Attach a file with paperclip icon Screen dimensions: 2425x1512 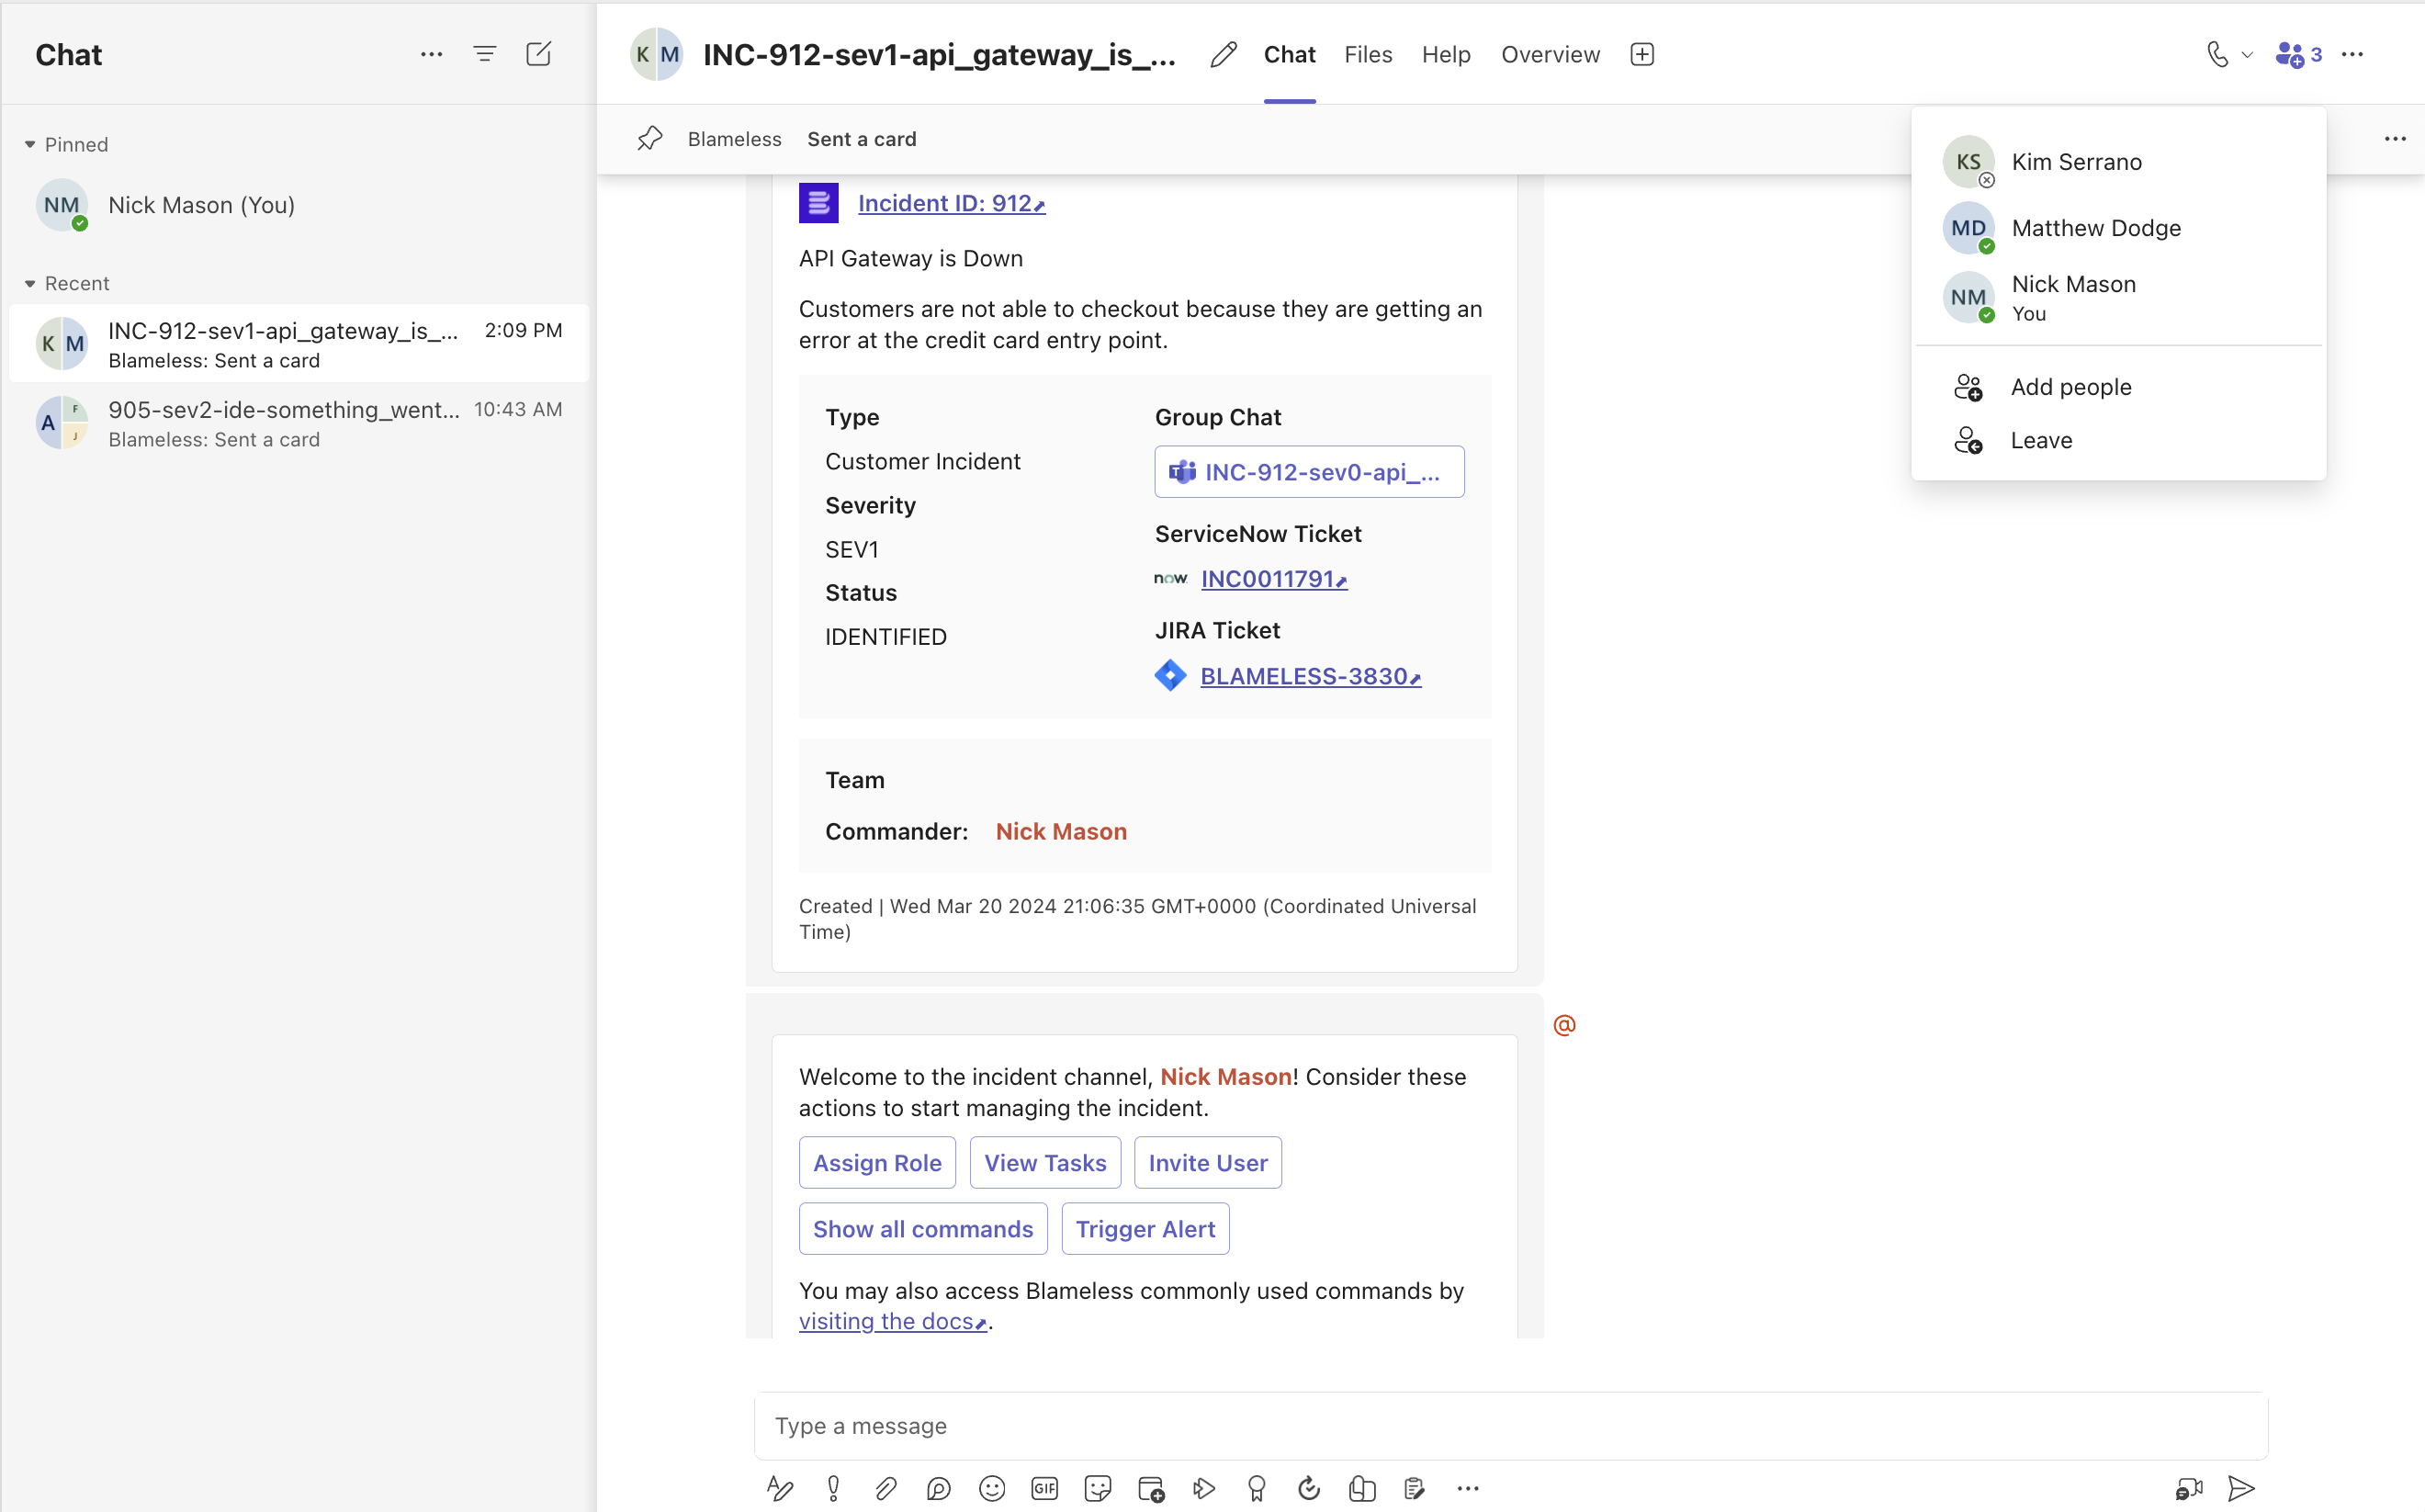(886, 1488)
